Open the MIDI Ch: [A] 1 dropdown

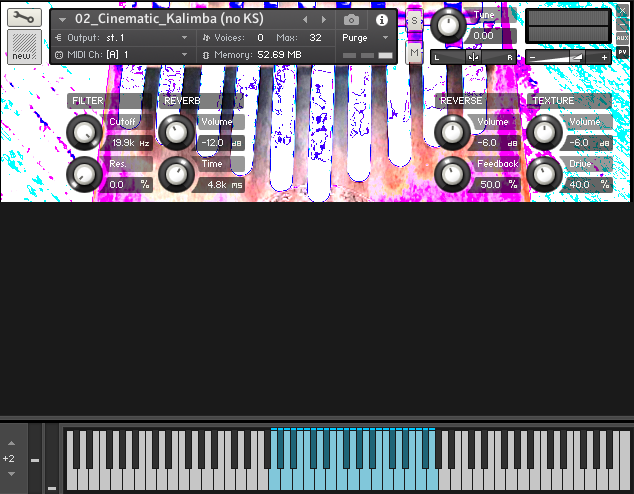(121, 55)
